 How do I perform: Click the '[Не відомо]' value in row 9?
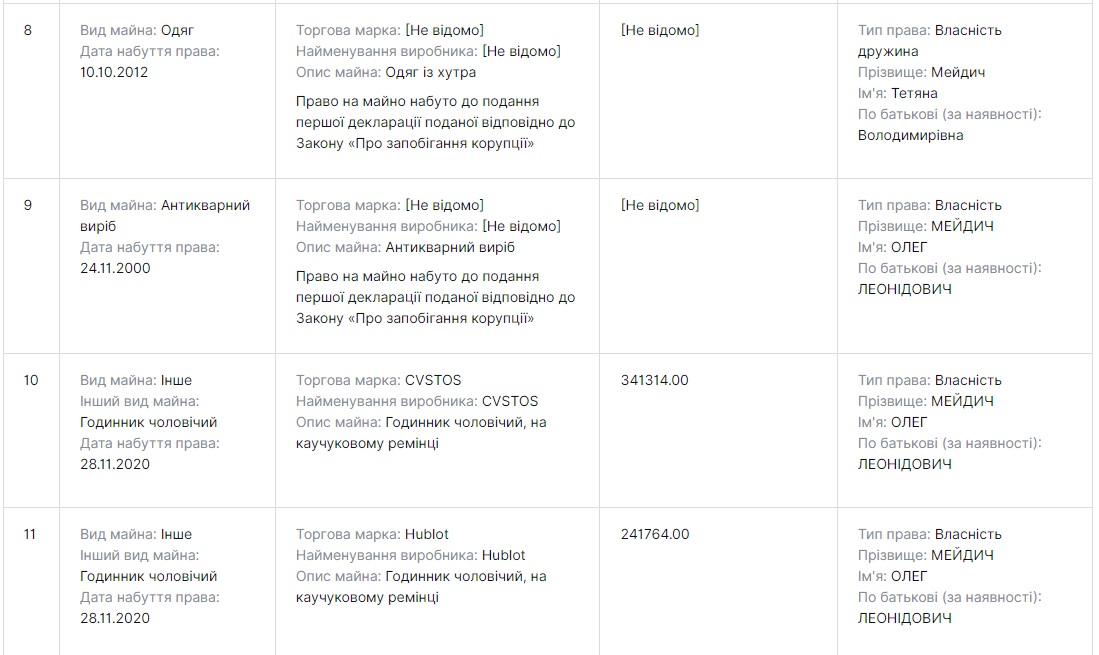pos(660,205)
